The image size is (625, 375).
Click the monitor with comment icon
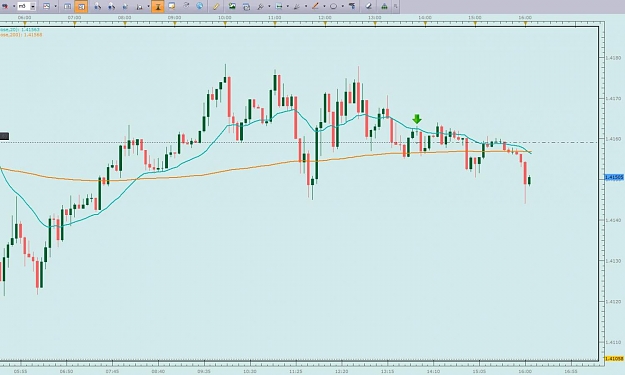pos(172,6)
